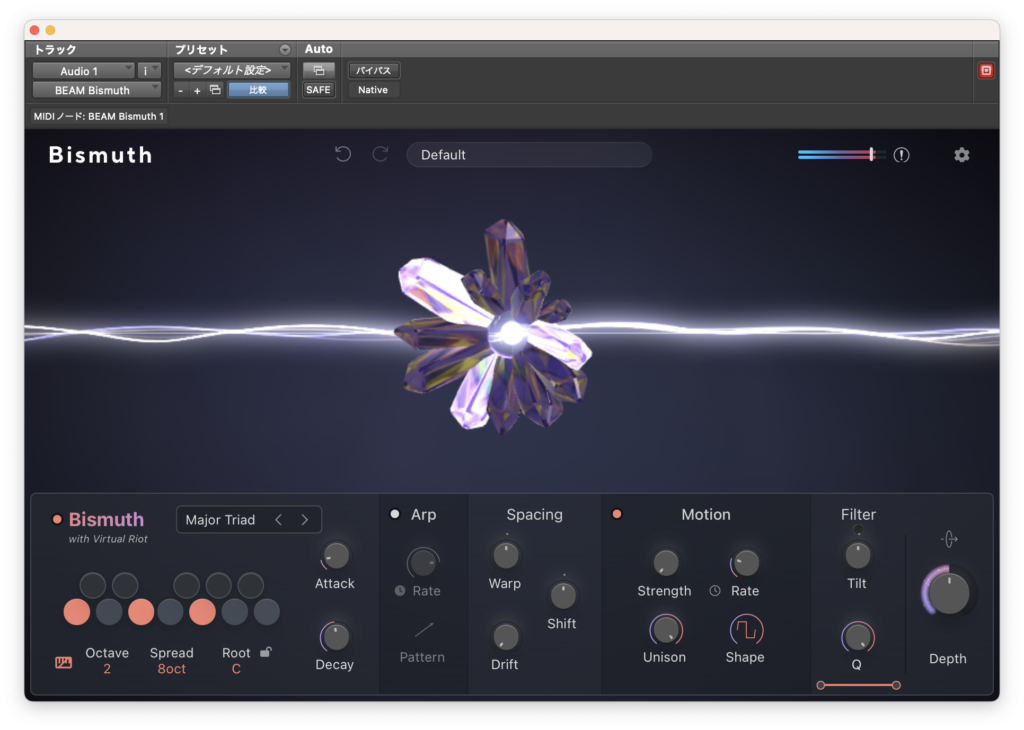Click the redo arrow icon
Image resolution: width=1024 pixels, height=730 pixels.
[x=380, y=154]
